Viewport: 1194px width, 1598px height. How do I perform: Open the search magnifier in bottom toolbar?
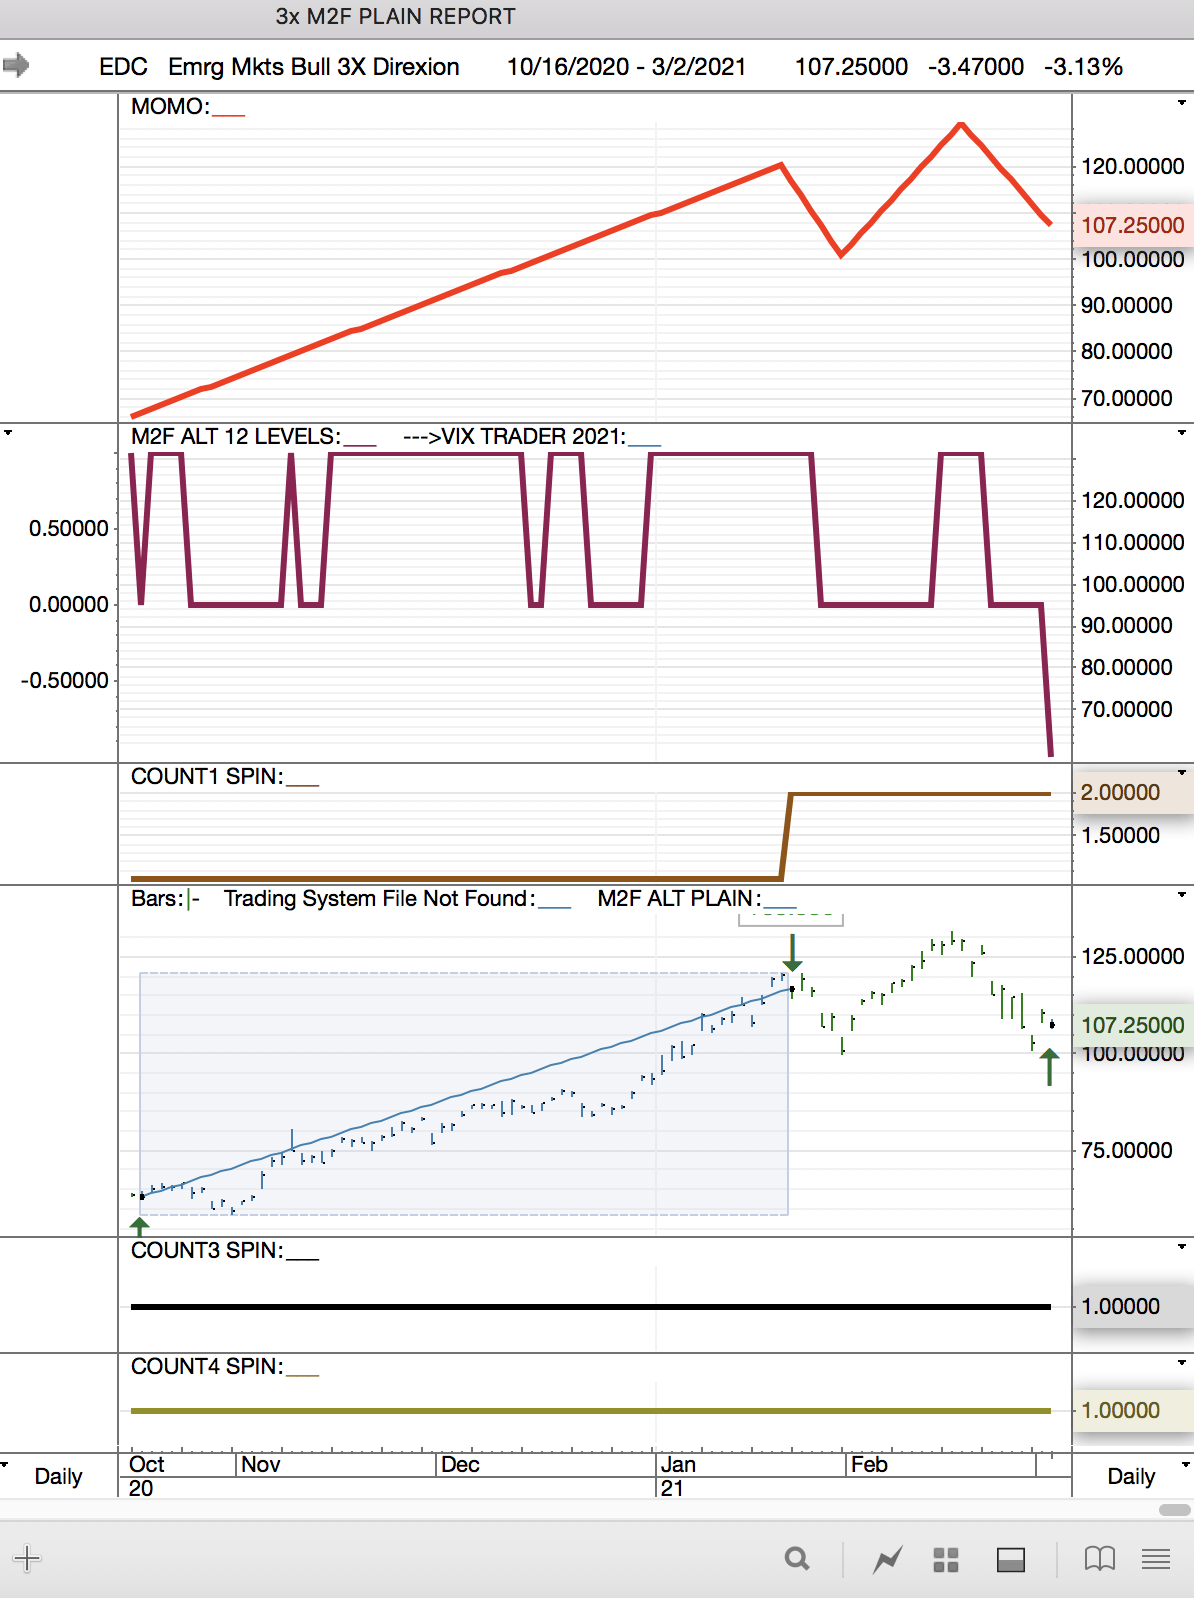pos(797,1558)
